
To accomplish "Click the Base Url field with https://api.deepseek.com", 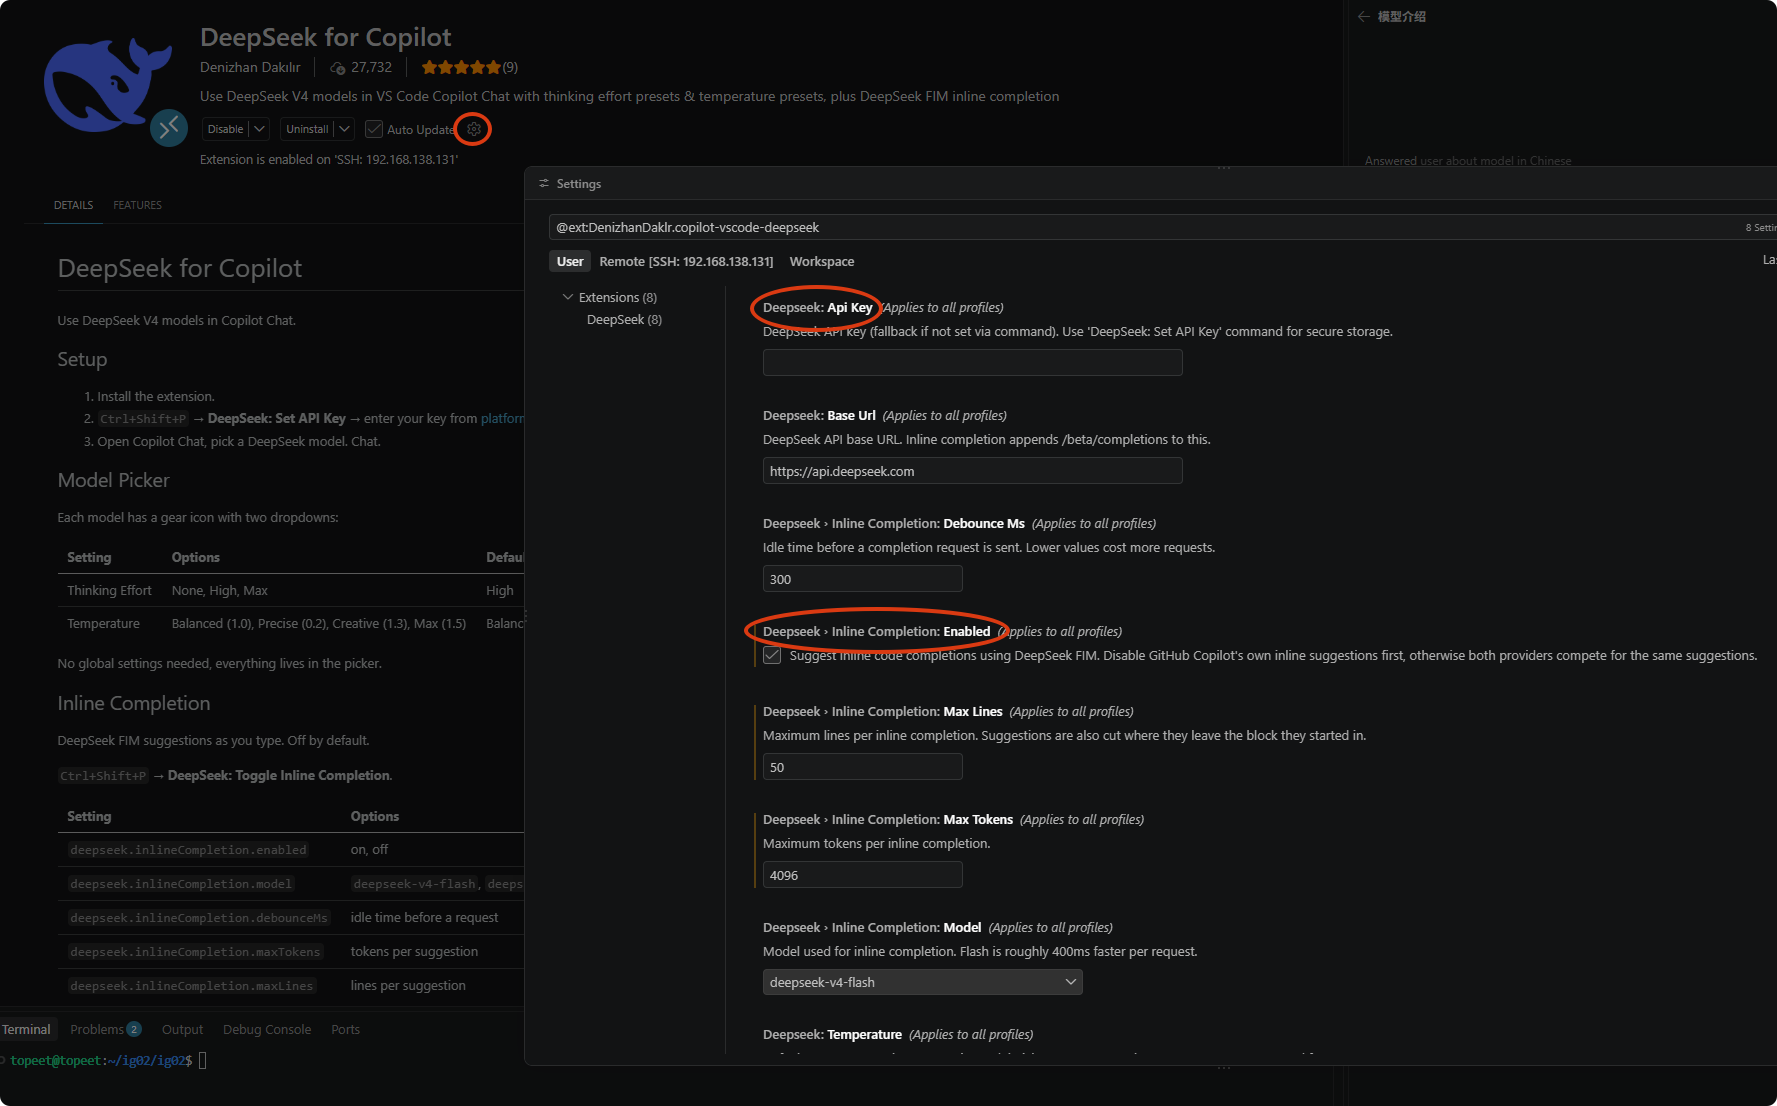I will point(972,471).
